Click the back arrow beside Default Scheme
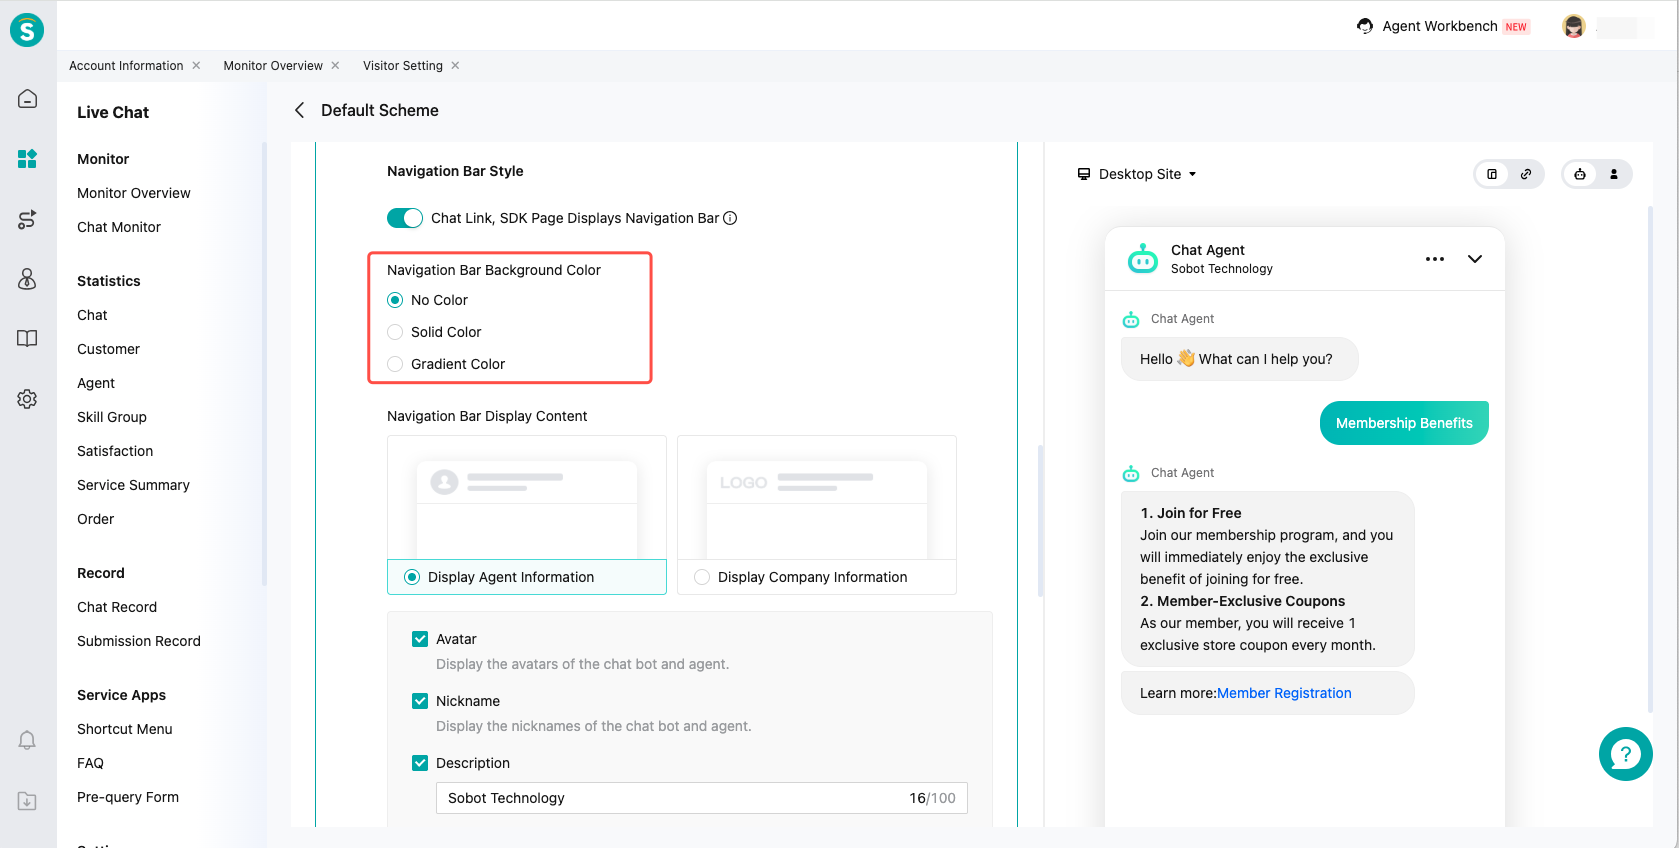1679x848 pixels. tap(299, 110)
